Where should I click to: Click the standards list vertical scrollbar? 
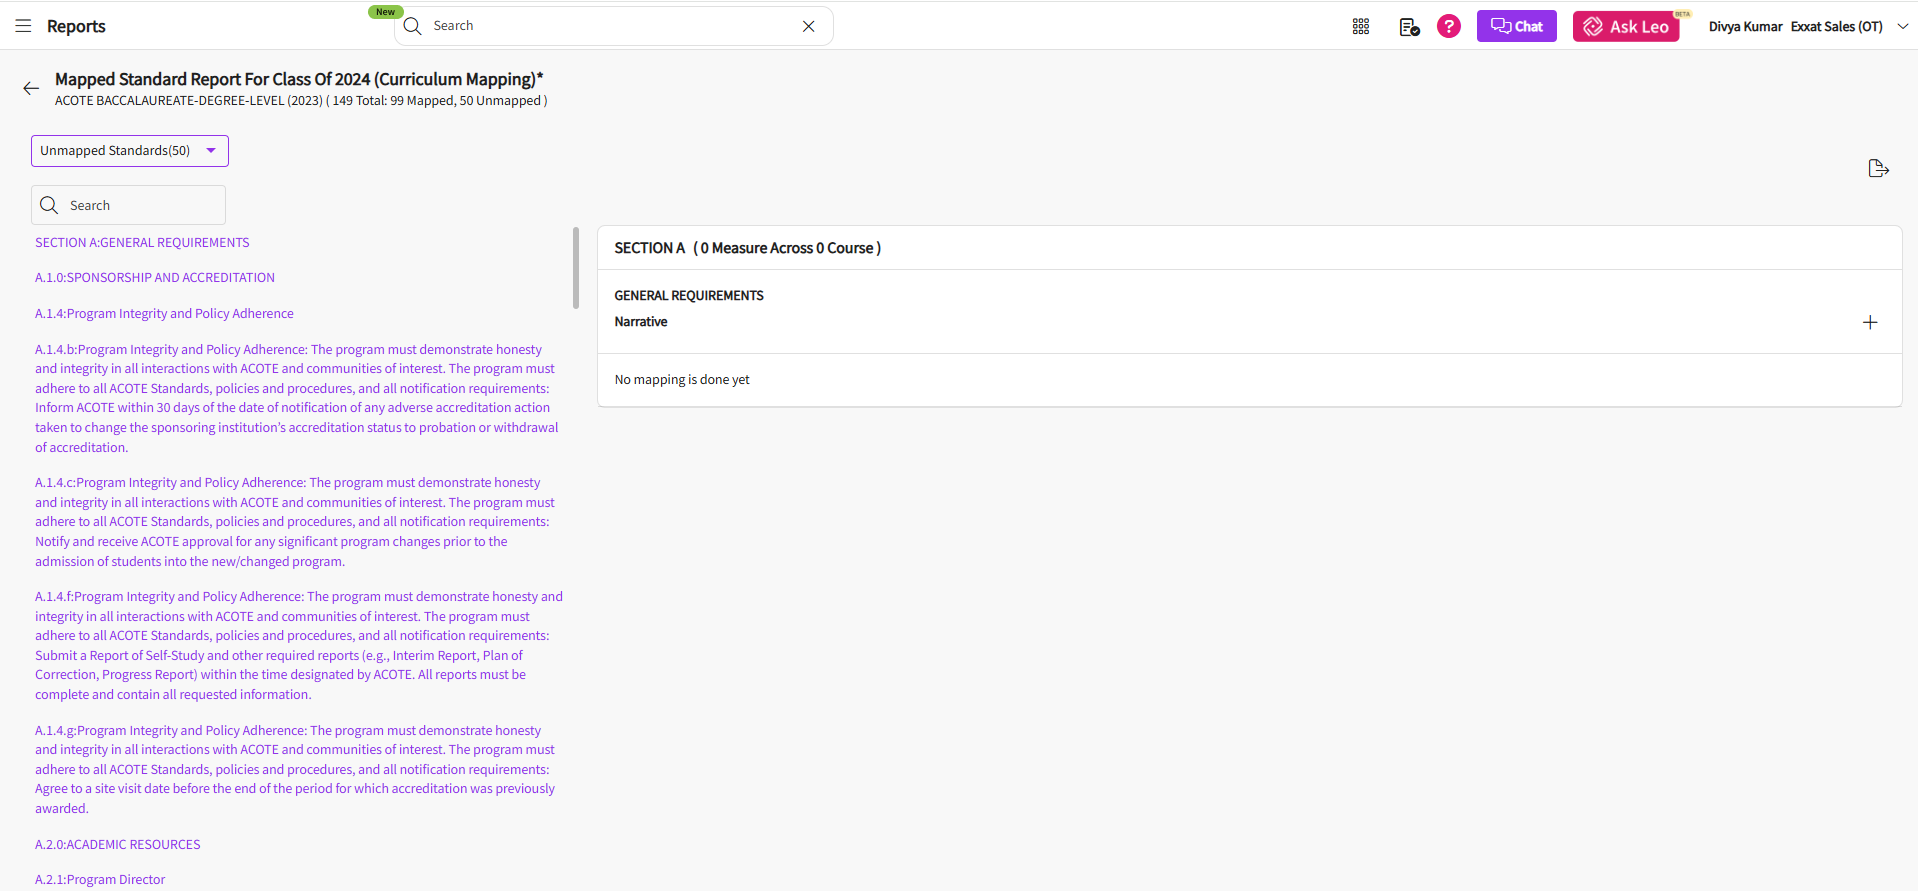[x=576, y=268]
